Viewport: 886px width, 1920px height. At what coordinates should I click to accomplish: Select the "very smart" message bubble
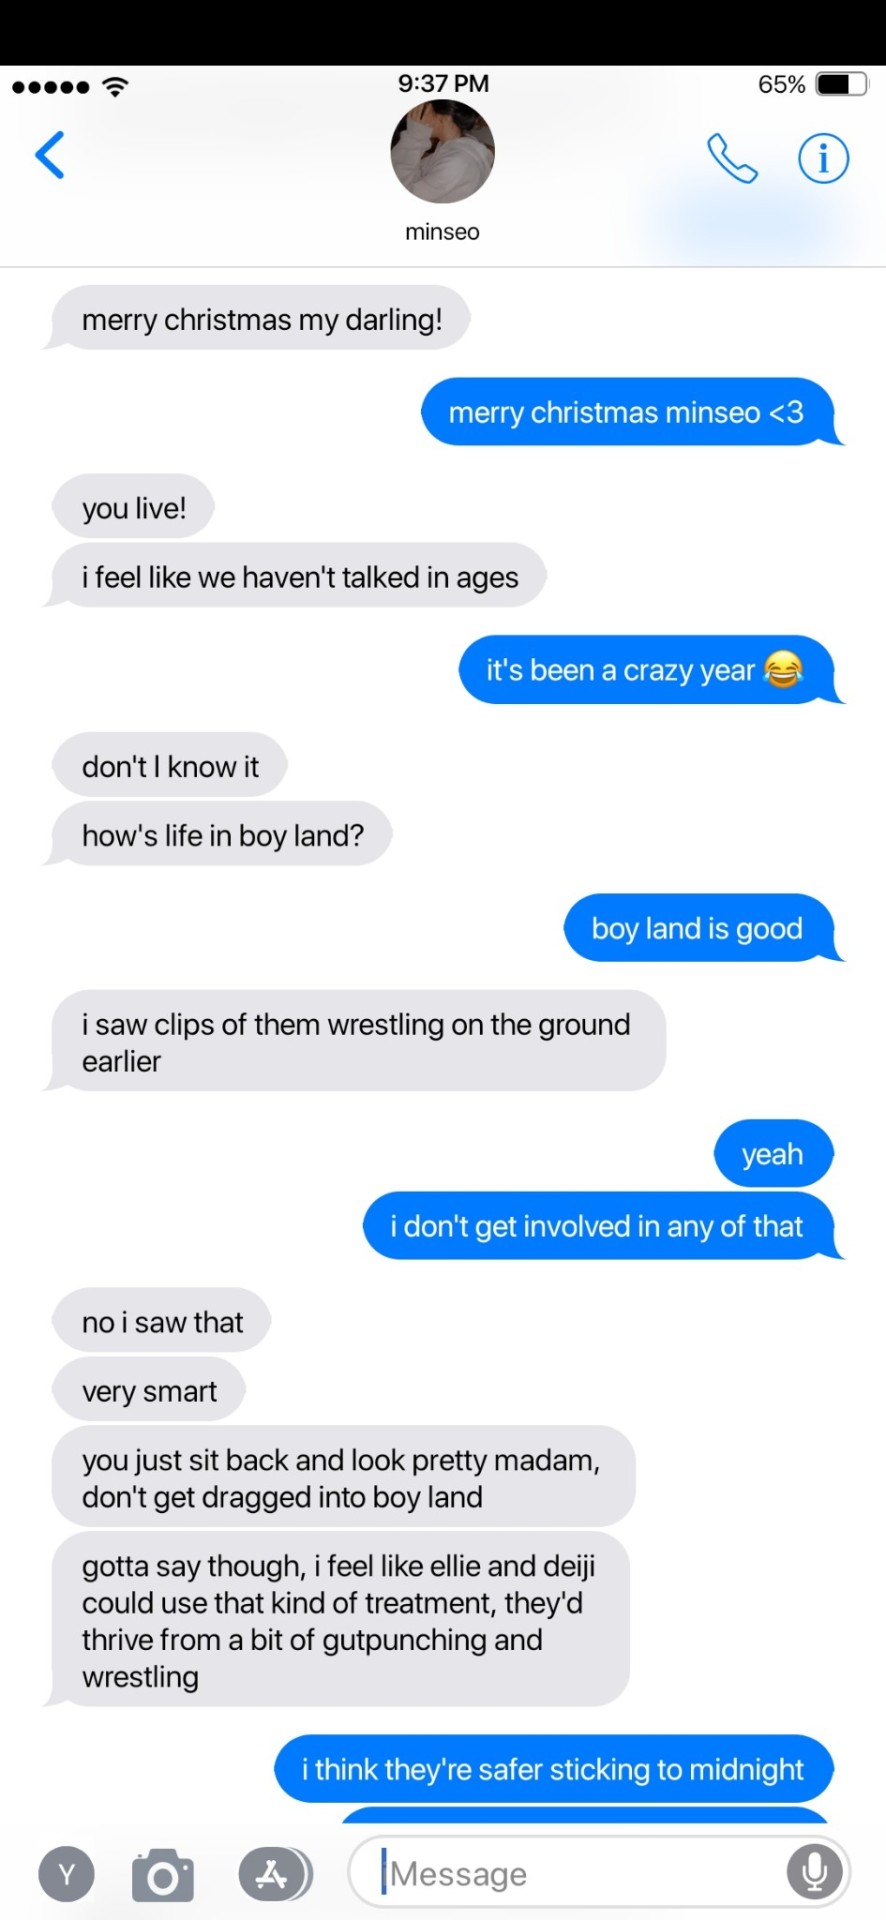click(149, 1391)
